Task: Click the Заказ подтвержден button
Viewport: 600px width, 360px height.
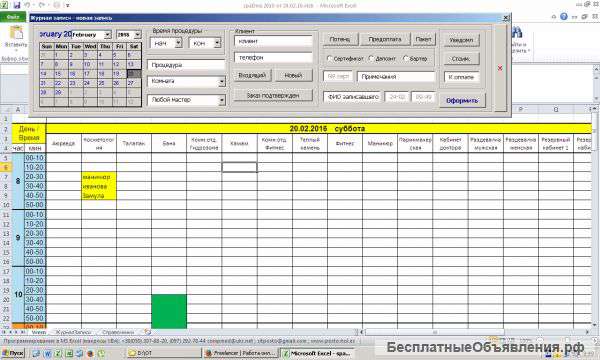Action: (273, 96)
